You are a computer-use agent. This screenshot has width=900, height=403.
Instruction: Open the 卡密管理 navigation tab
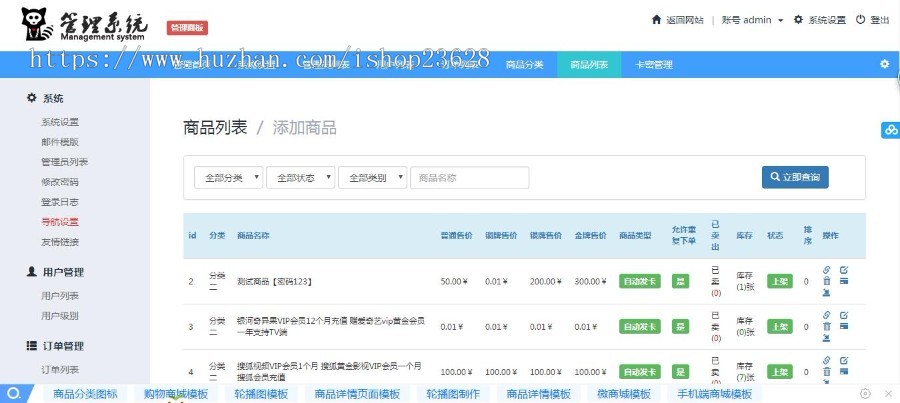pos(654,64)
